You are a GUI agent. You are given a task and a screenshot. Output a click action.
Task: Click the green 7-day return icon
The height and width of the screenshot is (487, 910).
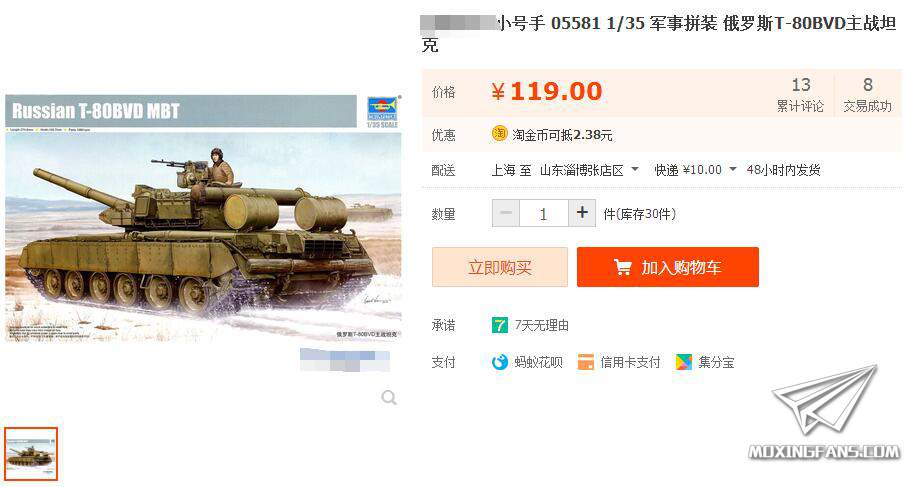499,325
